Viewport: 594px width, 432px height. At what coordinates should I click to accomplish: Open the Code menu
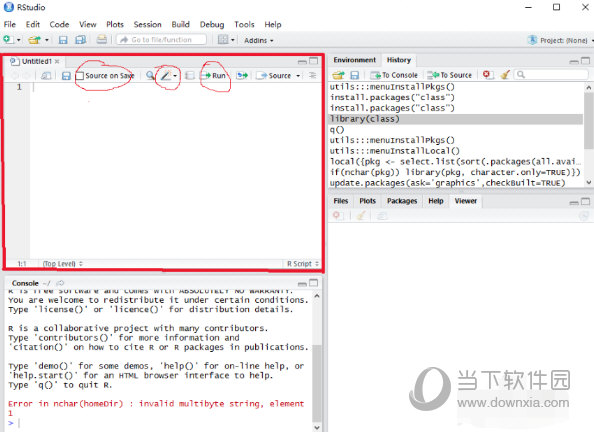(x=59, y=24)
